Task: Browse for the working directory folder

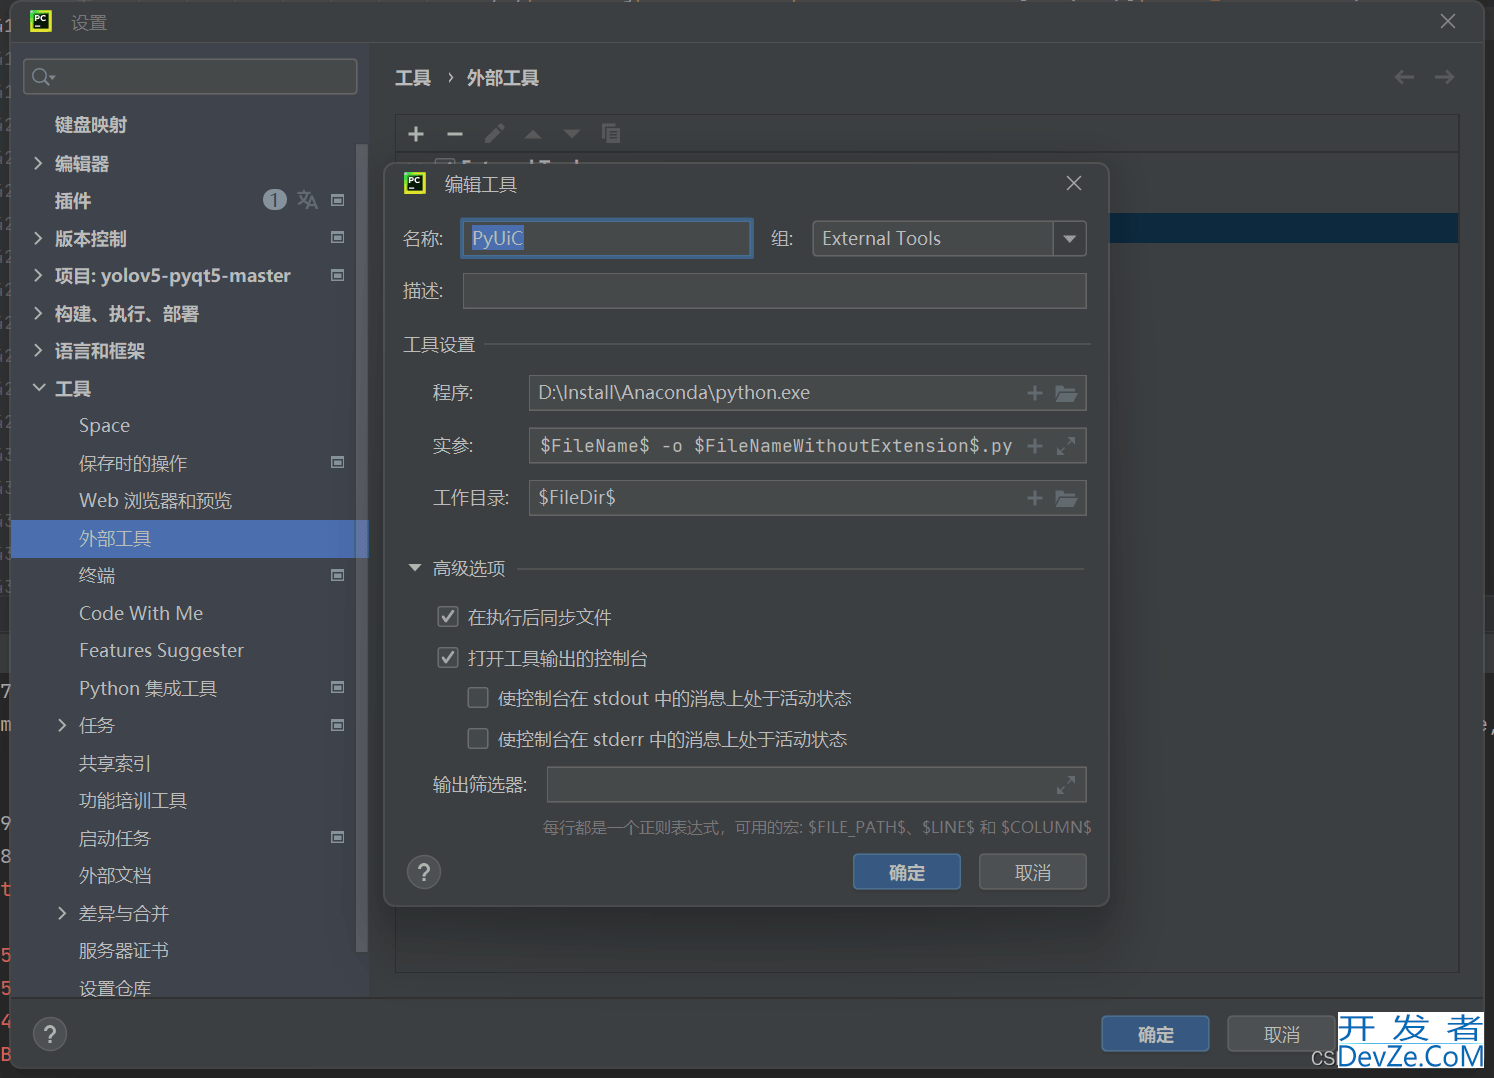Action: click(x=1066, y=498)
